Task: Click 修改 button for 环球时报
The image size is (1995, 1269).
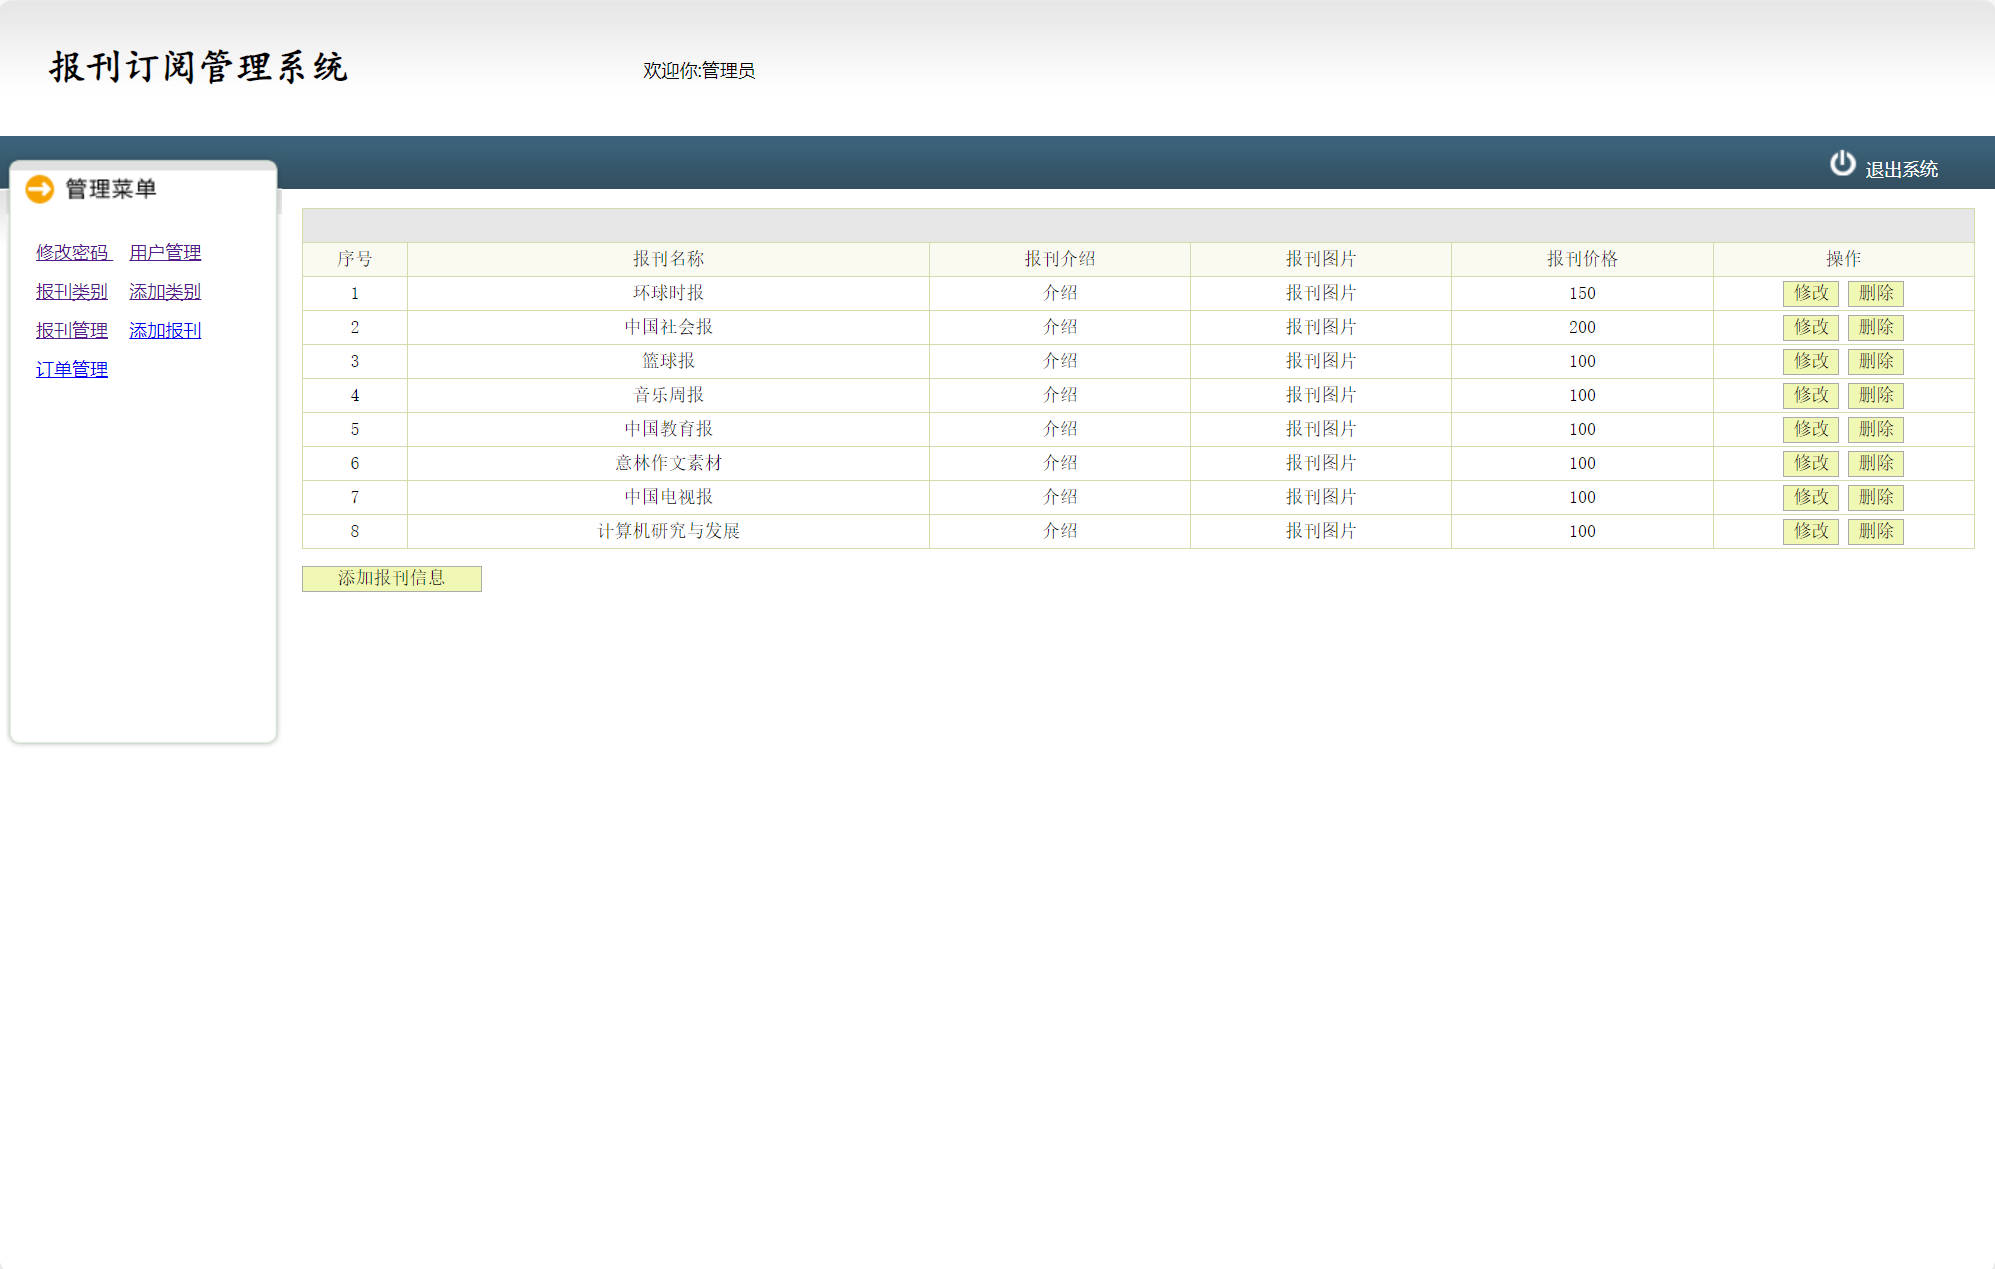Action: coord(1810,293)
